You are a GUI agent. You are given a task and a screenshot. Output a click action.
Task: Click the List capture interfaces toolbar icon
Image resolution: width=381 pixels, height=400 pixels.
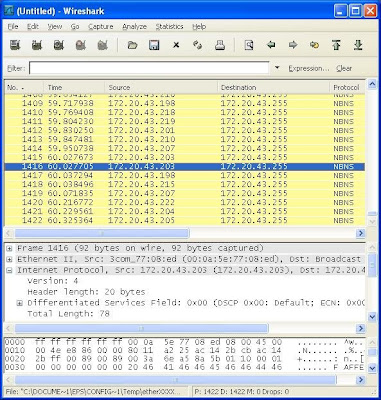coord(15,45)
